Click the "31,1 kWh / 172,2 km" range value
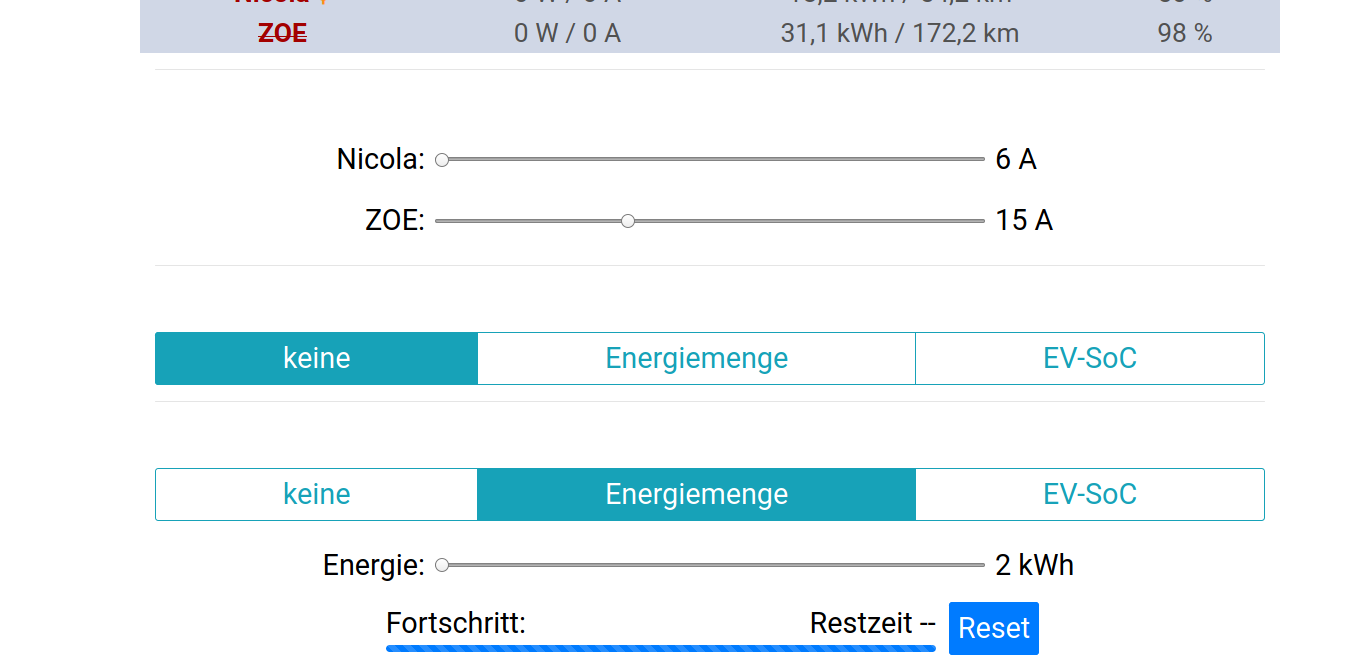Viewport: 1356px width, 666px height. (x=899, y=33)
